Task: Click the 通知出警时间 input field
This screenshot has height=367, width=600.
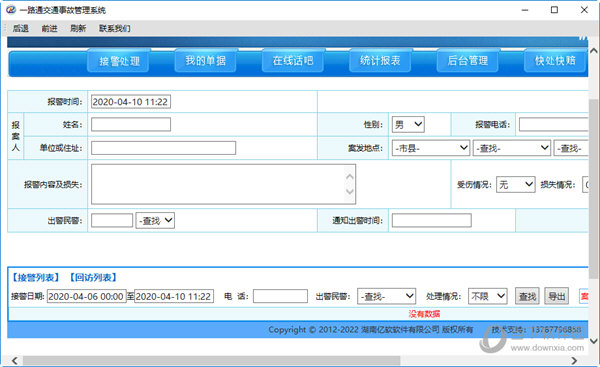Action: click(432, 220)
